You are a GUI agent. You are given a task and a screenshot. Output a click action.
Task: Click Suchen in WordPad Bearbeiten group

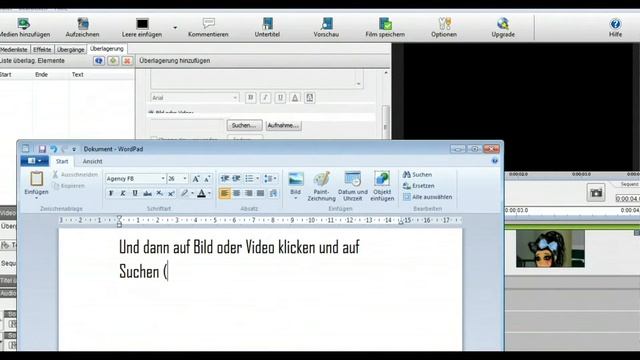point(417,174)
